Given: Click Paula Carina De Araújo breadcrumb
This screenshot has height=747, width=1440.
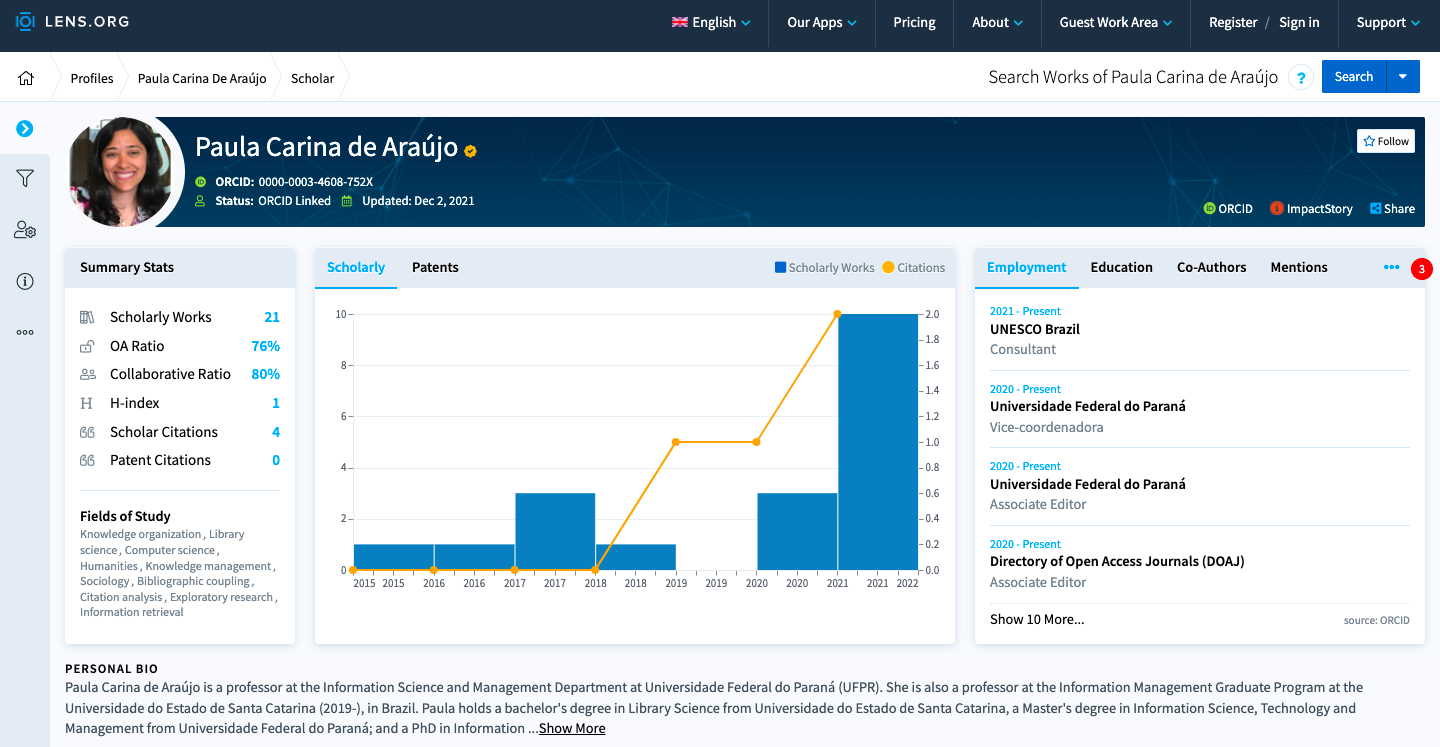Looking at the screenshot, I should pyautogui.click(x=202, y=78).
